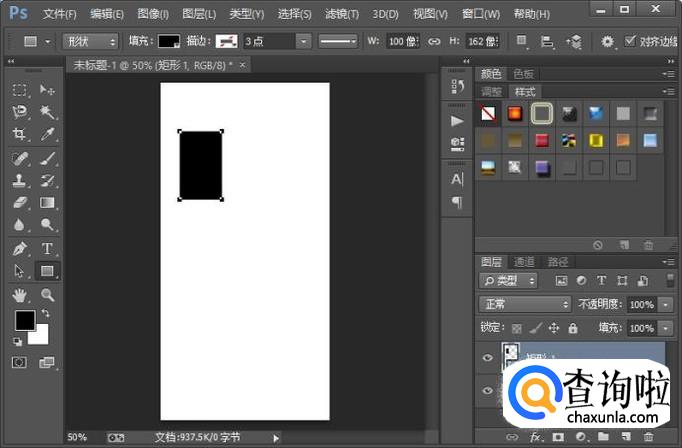This screenshot has height=448, width=682.
Task: Select the Pen tool
Action: tap(19, 249)
